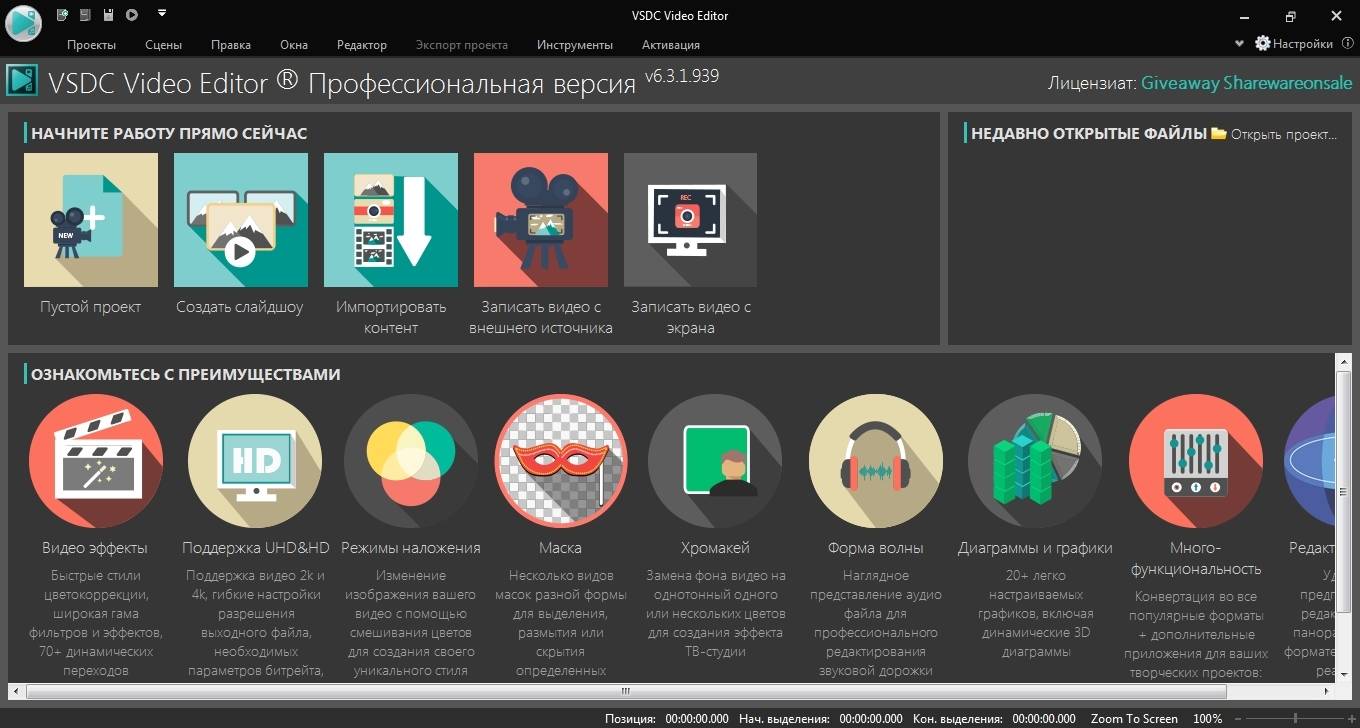Open Настройки settings
Screen dimensions: 1360x728
click(1294, 44)
